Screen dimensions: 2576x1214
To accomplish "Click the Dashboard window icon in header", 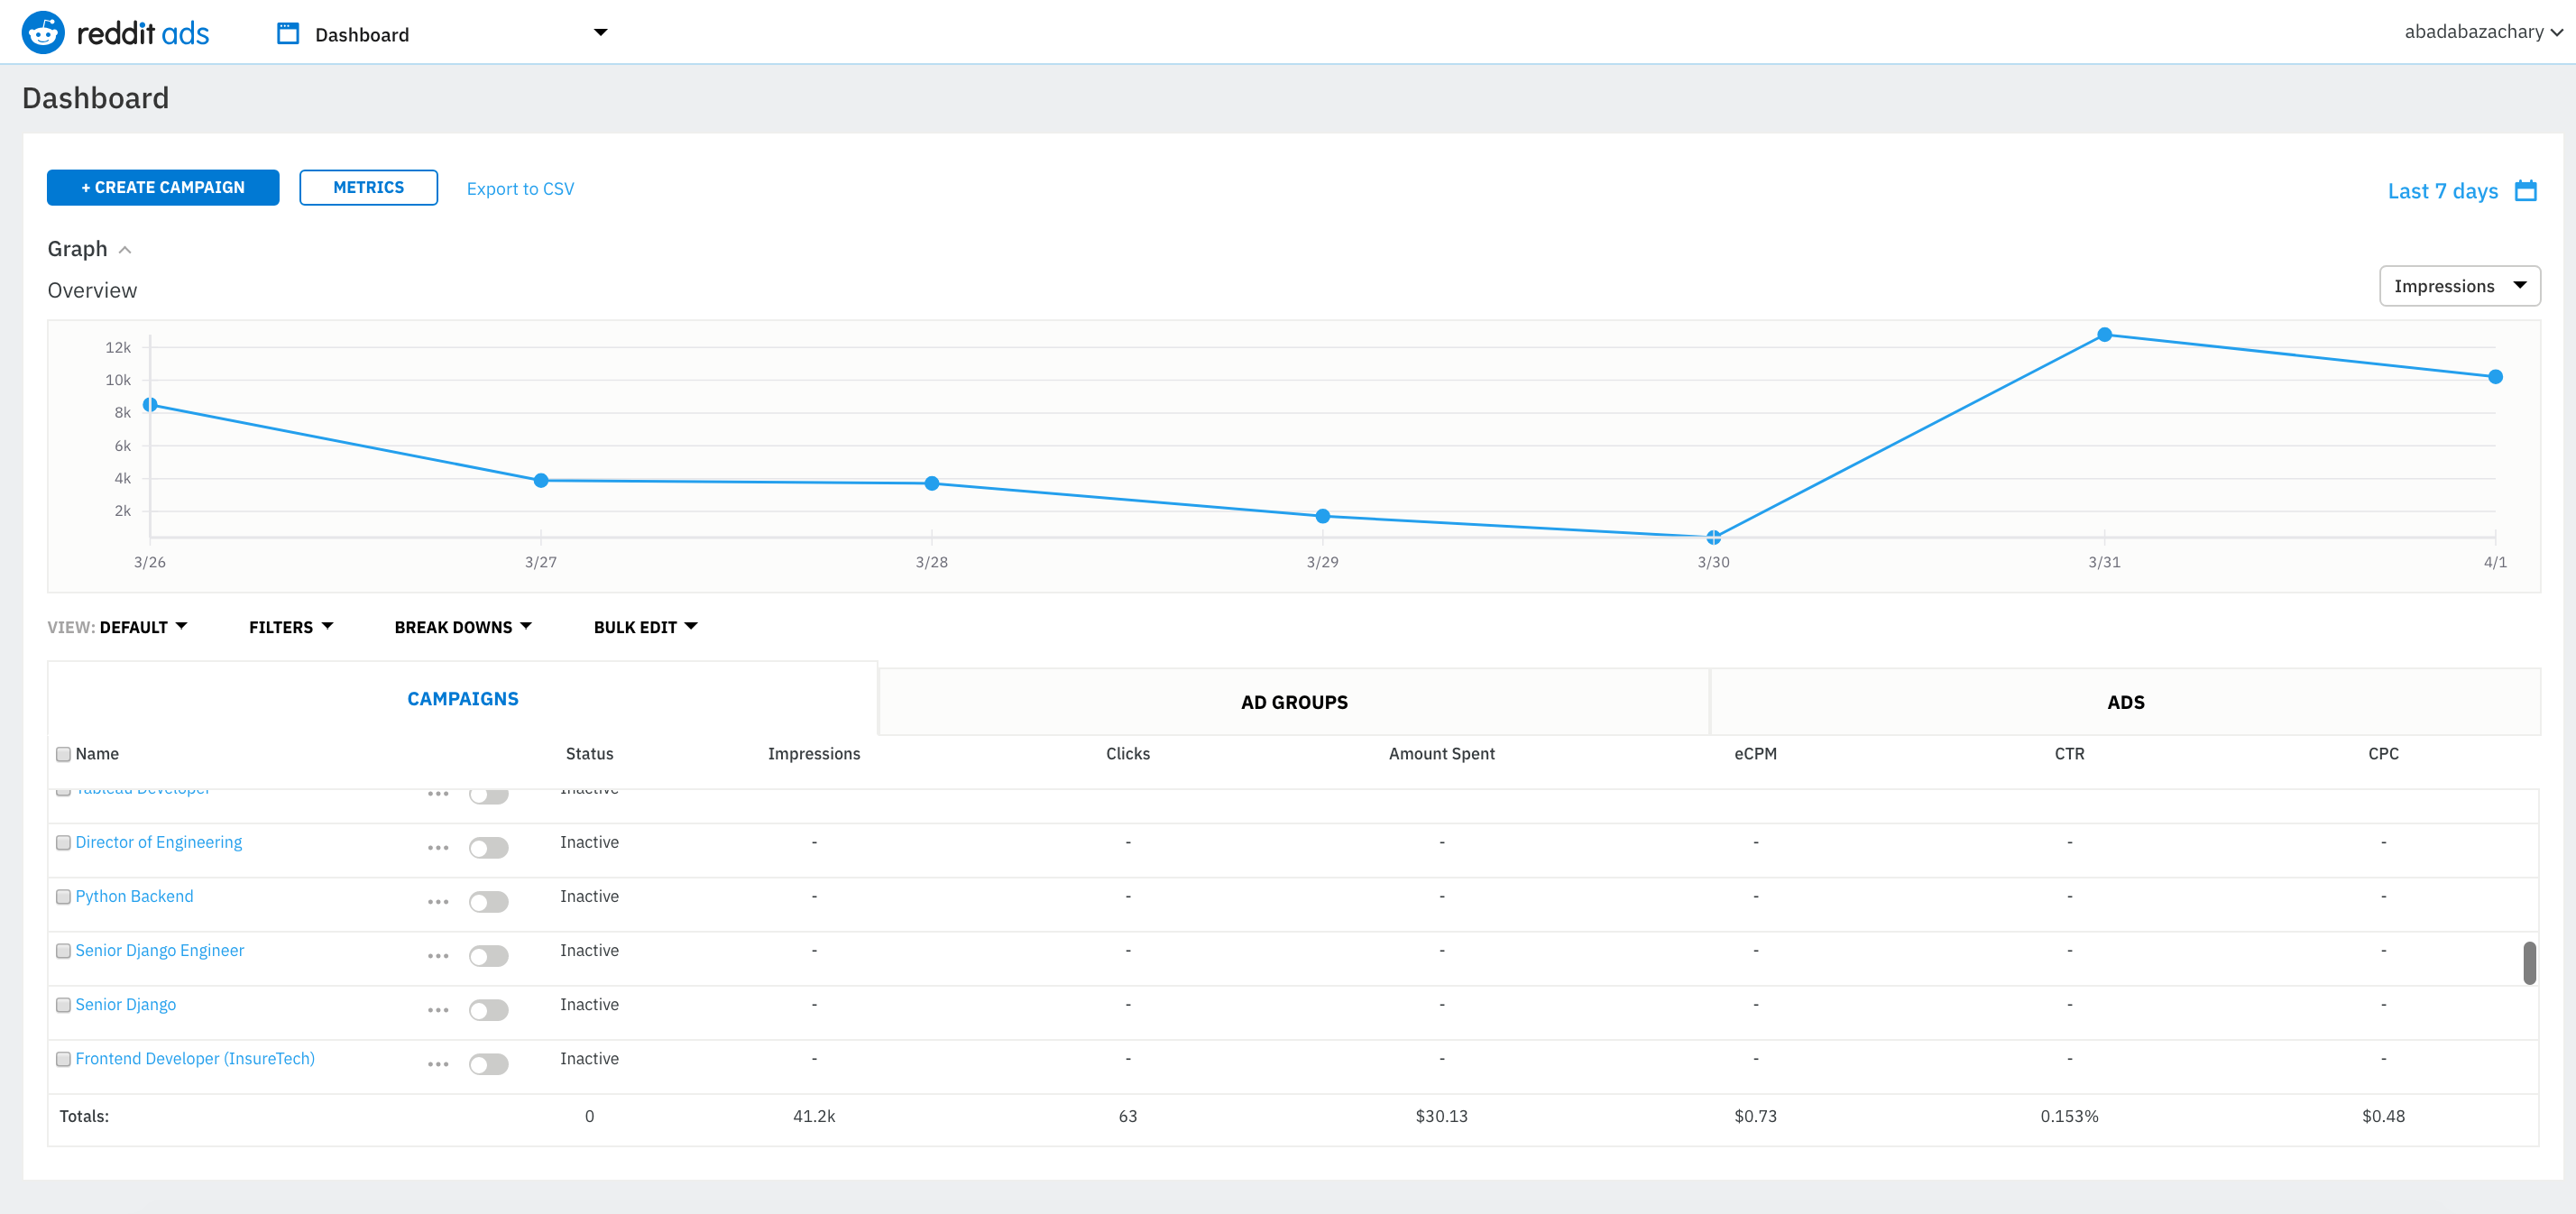I will (288, 34).
